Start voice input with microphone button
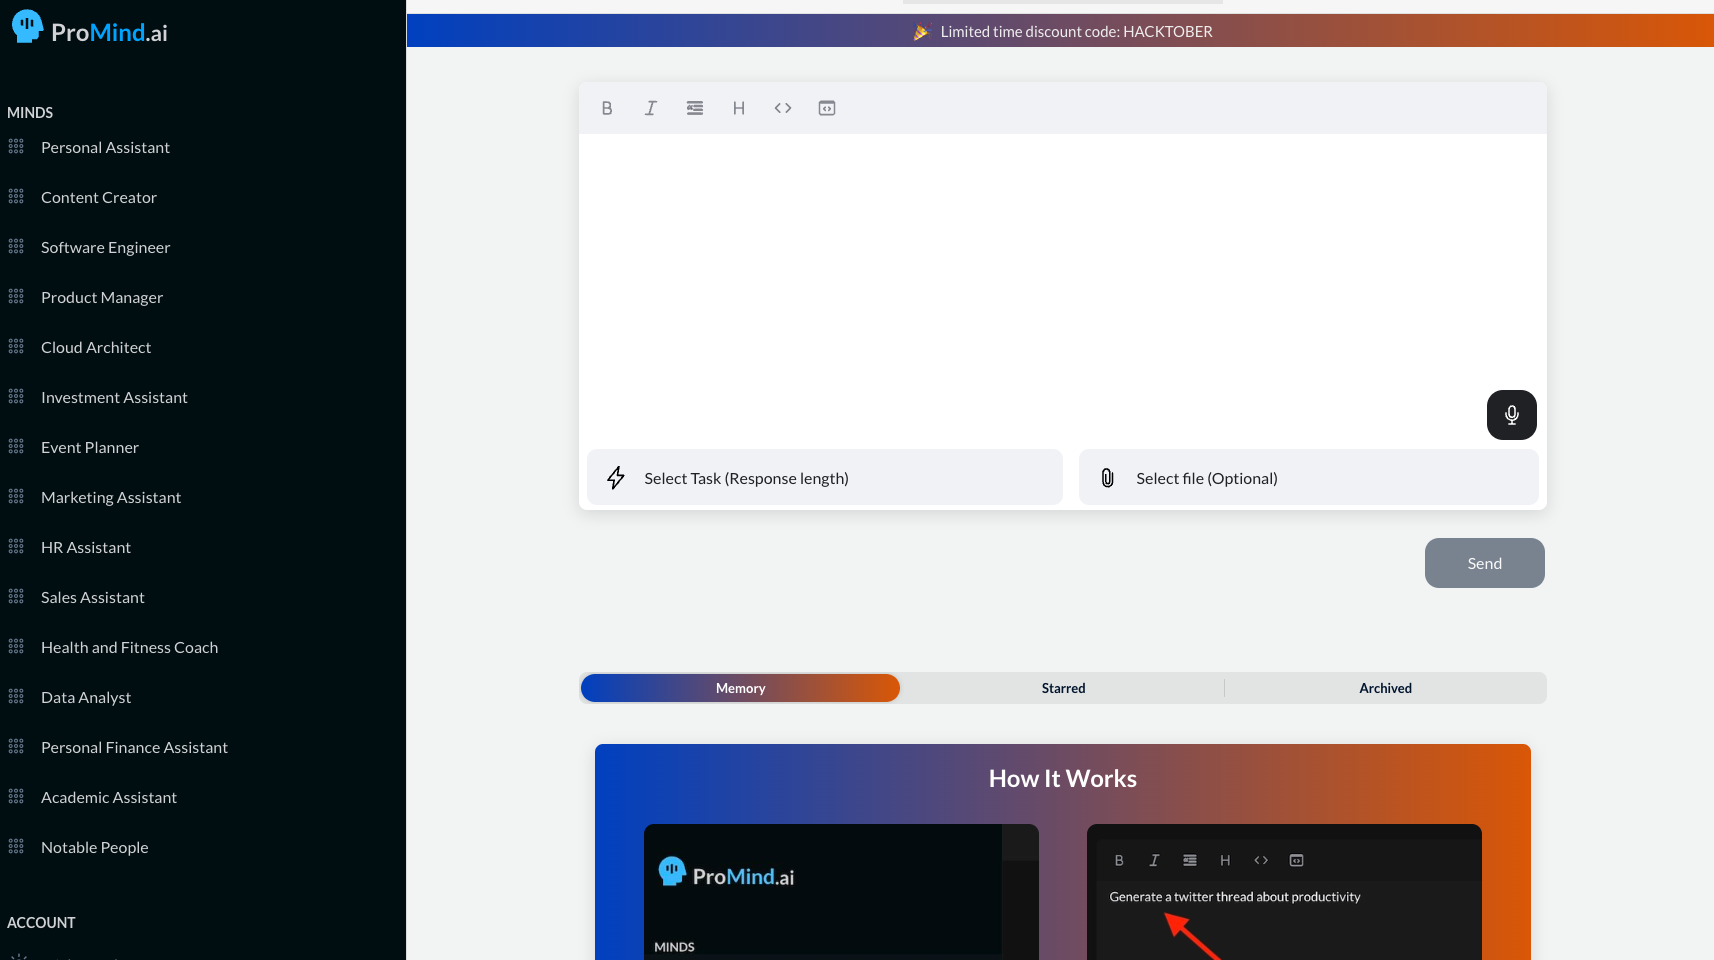The width and height of the screenshot is (1714, 960). coord(1512,415)
